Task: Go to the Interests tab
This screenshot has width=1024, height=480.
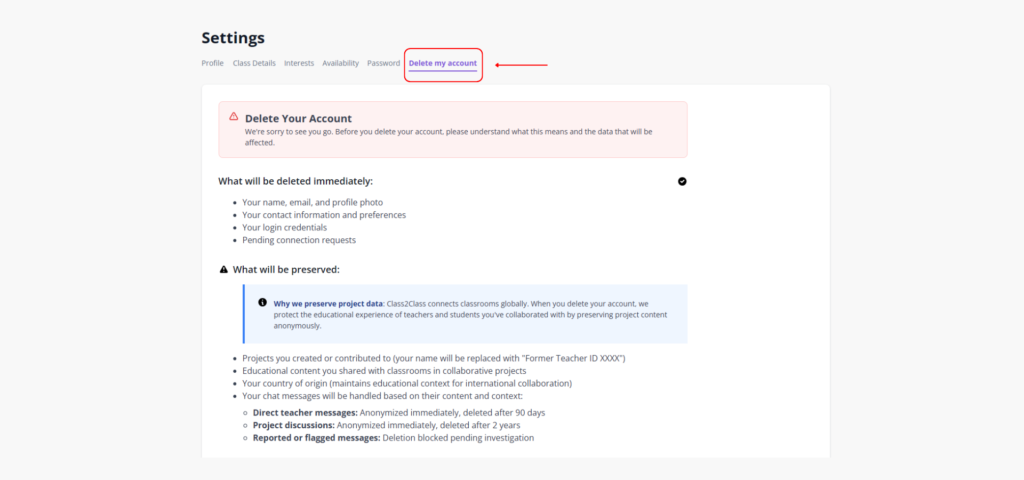Action: (299, 63)
